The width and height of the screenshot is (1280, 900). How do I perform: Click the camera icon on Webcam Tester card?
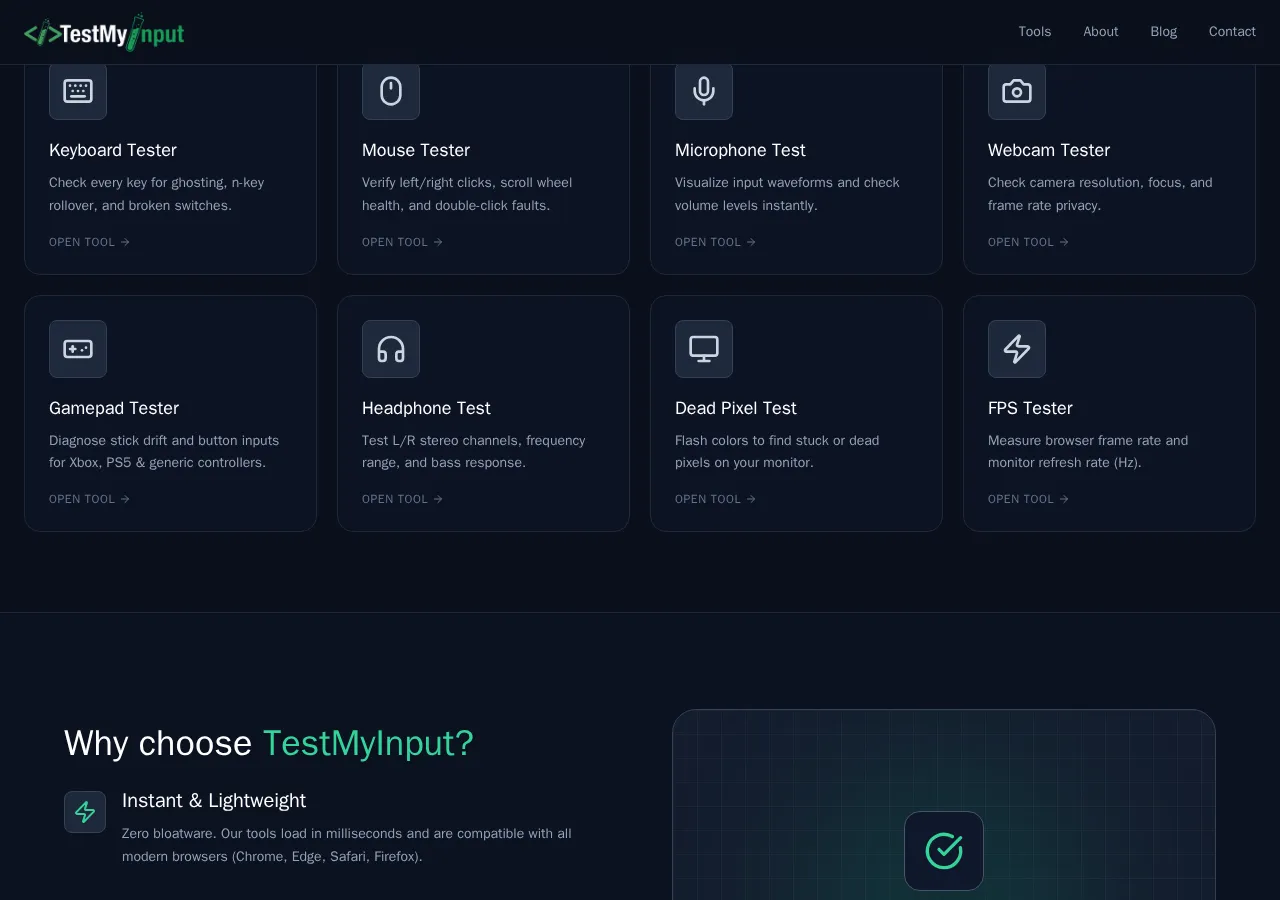[x=1017, y=91]
